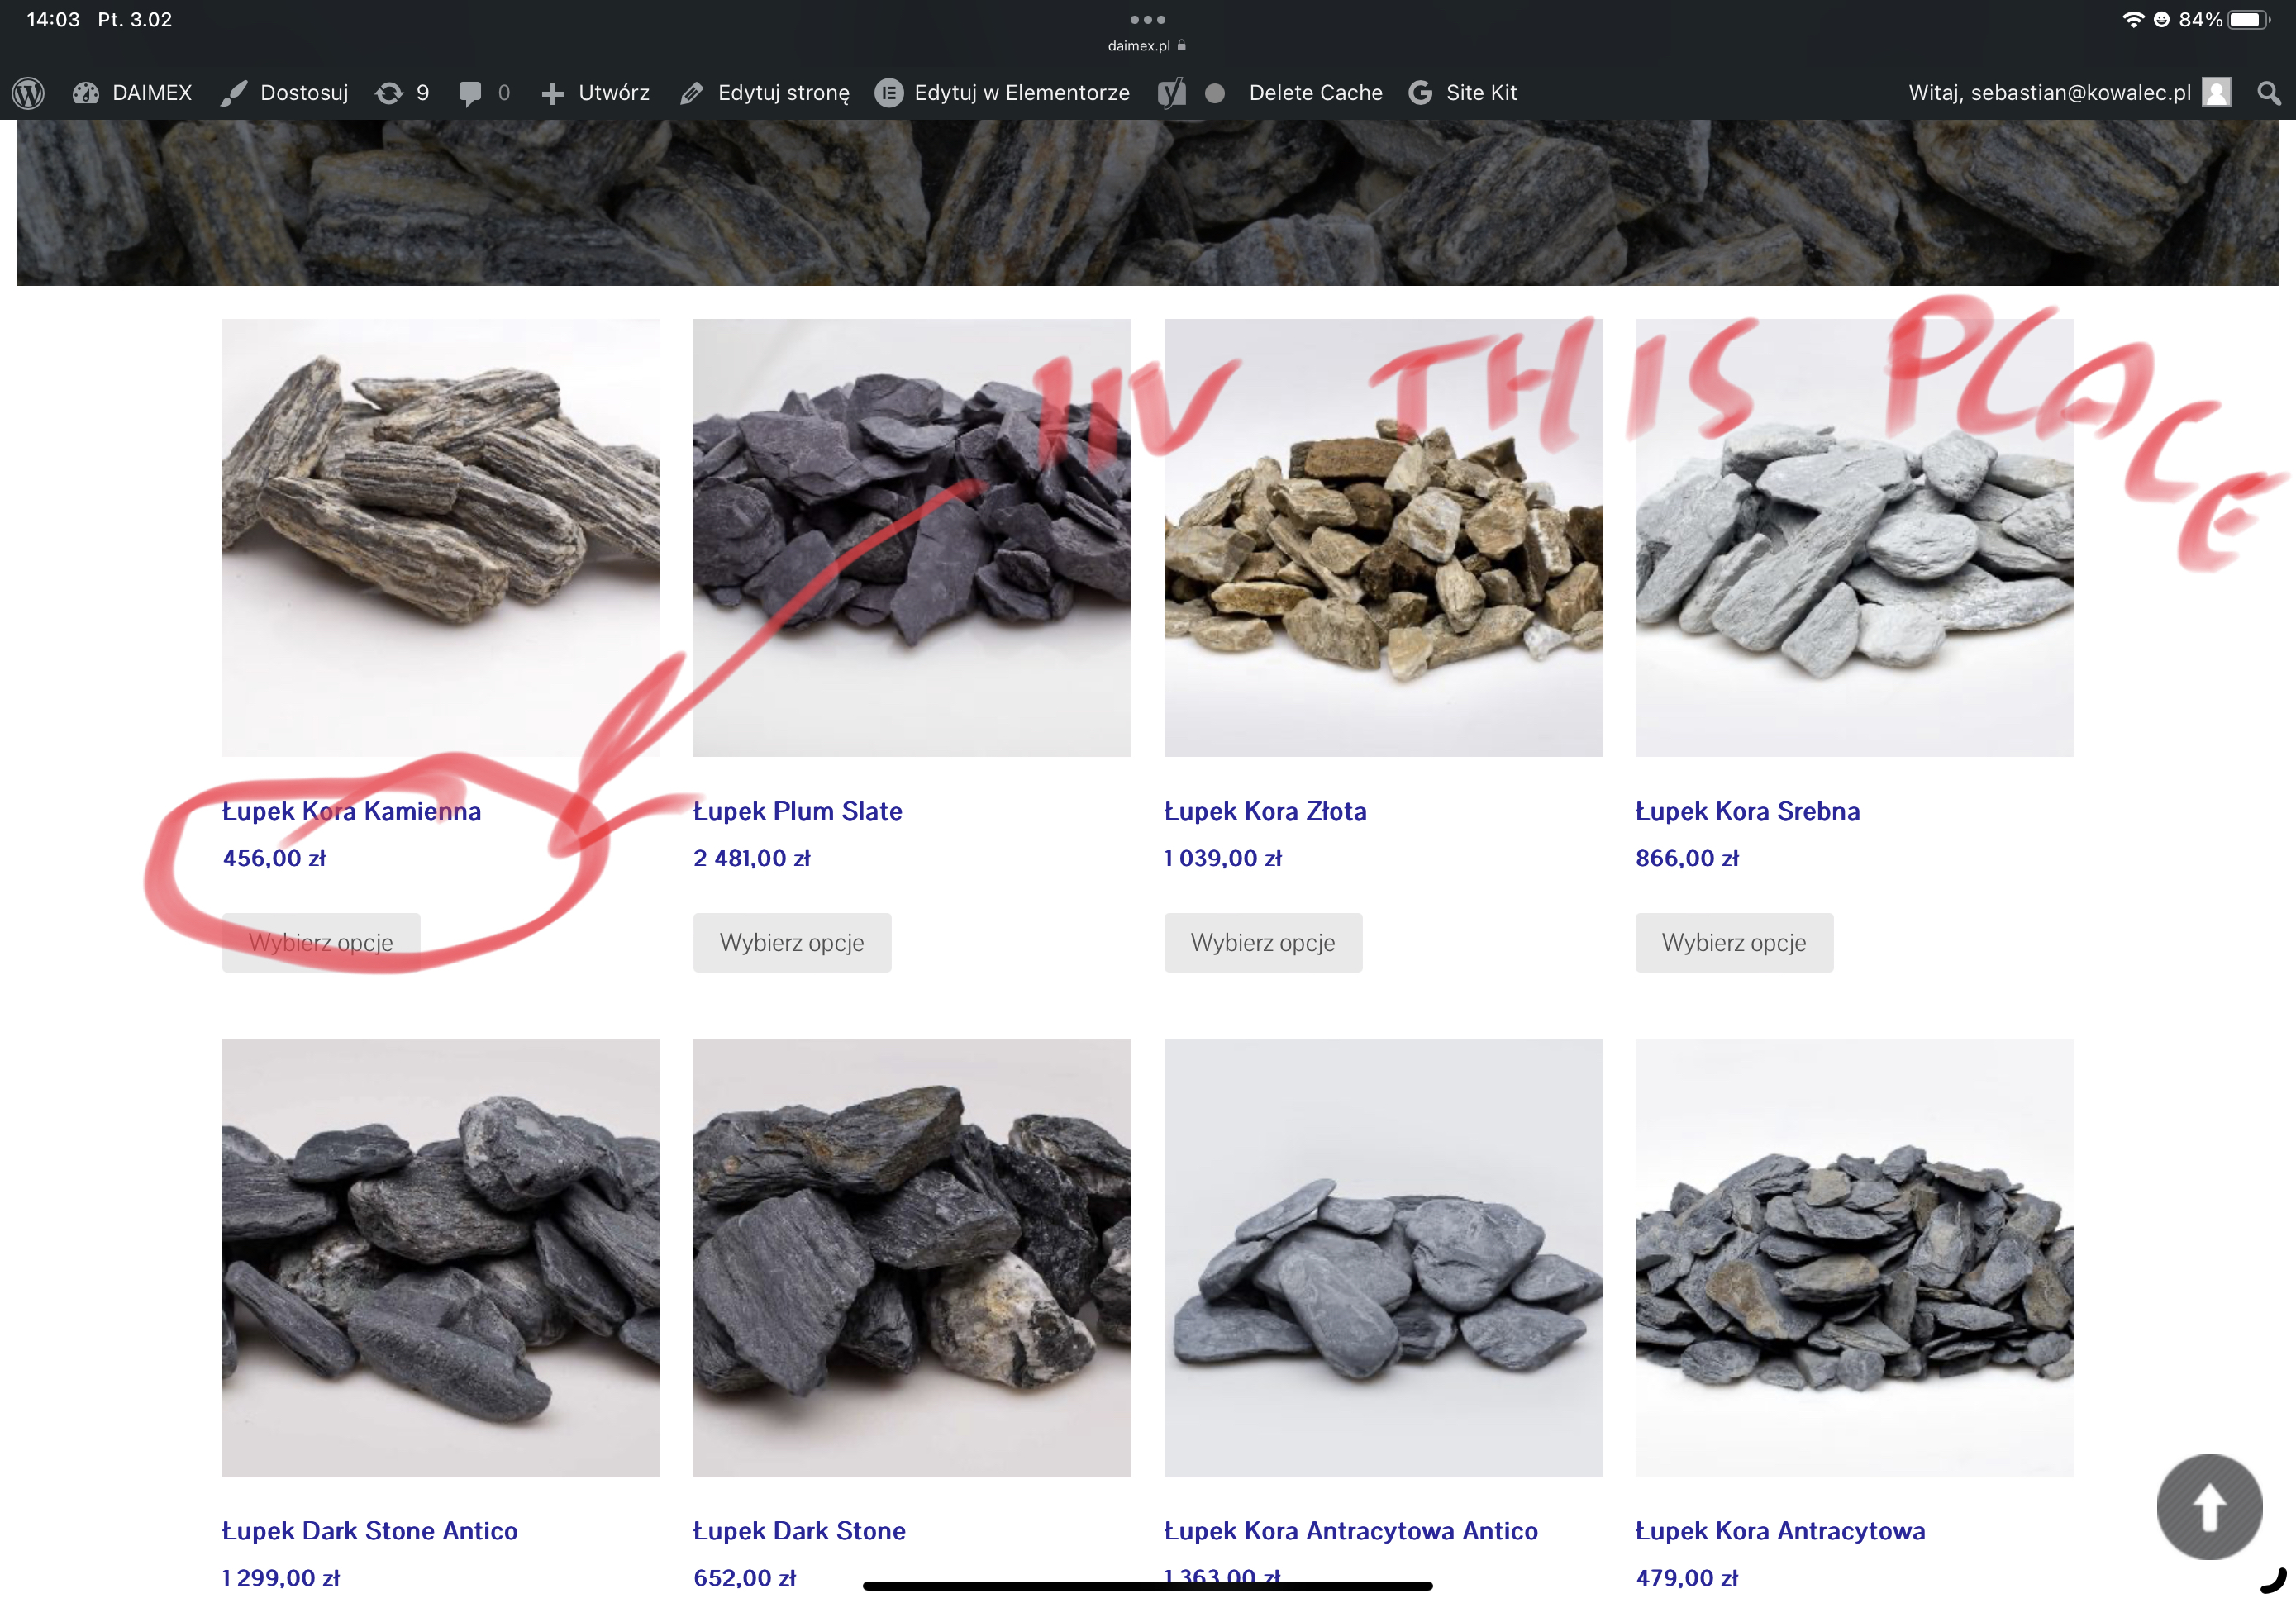This screenshot has width=2296, height=1603.
Task: Tap the battery 84% indicator
Action: point(2224,19)
